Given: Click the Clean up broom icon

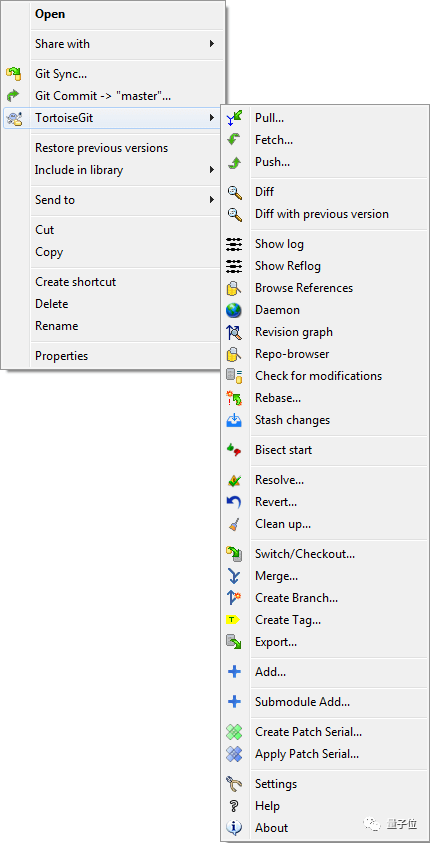Looking at the screenshot, I should point(234,524).
